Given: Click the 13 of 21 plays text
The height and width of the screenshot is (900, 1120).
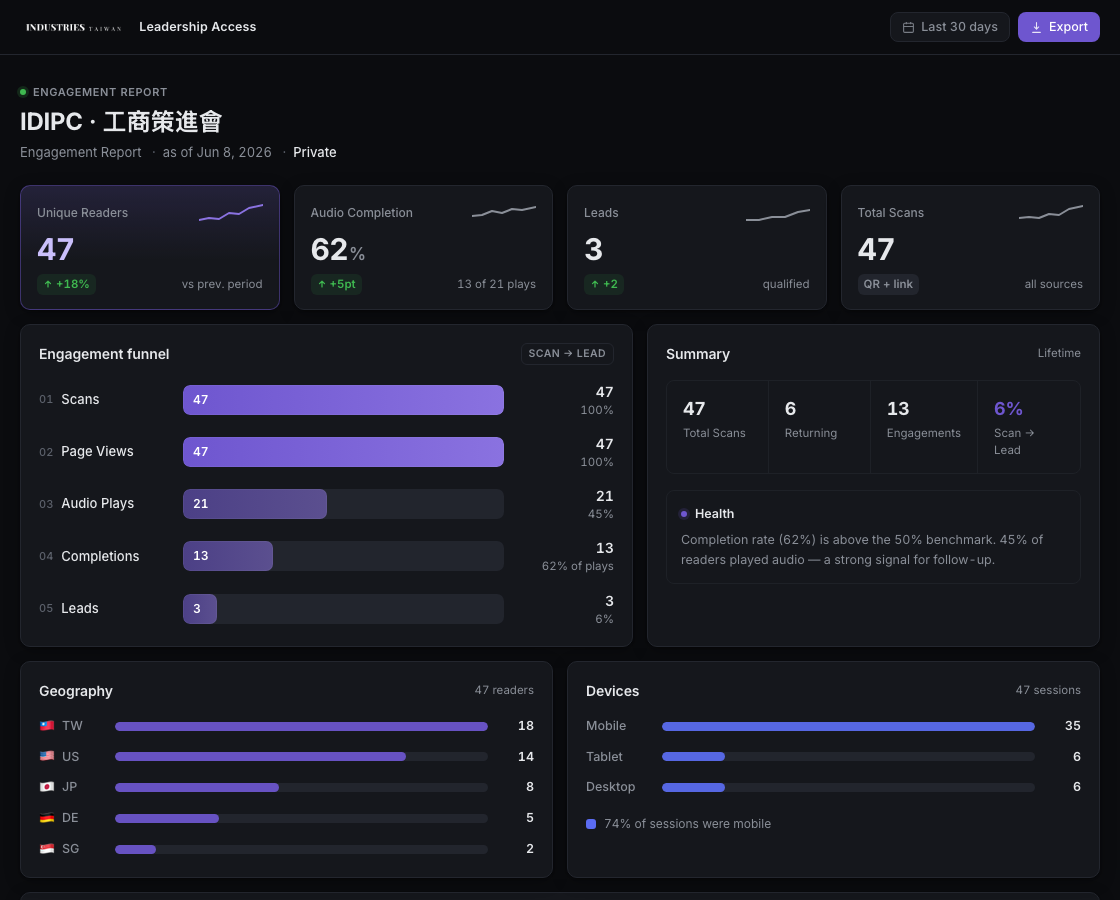Looking at the screenshot, I should 496,284.
